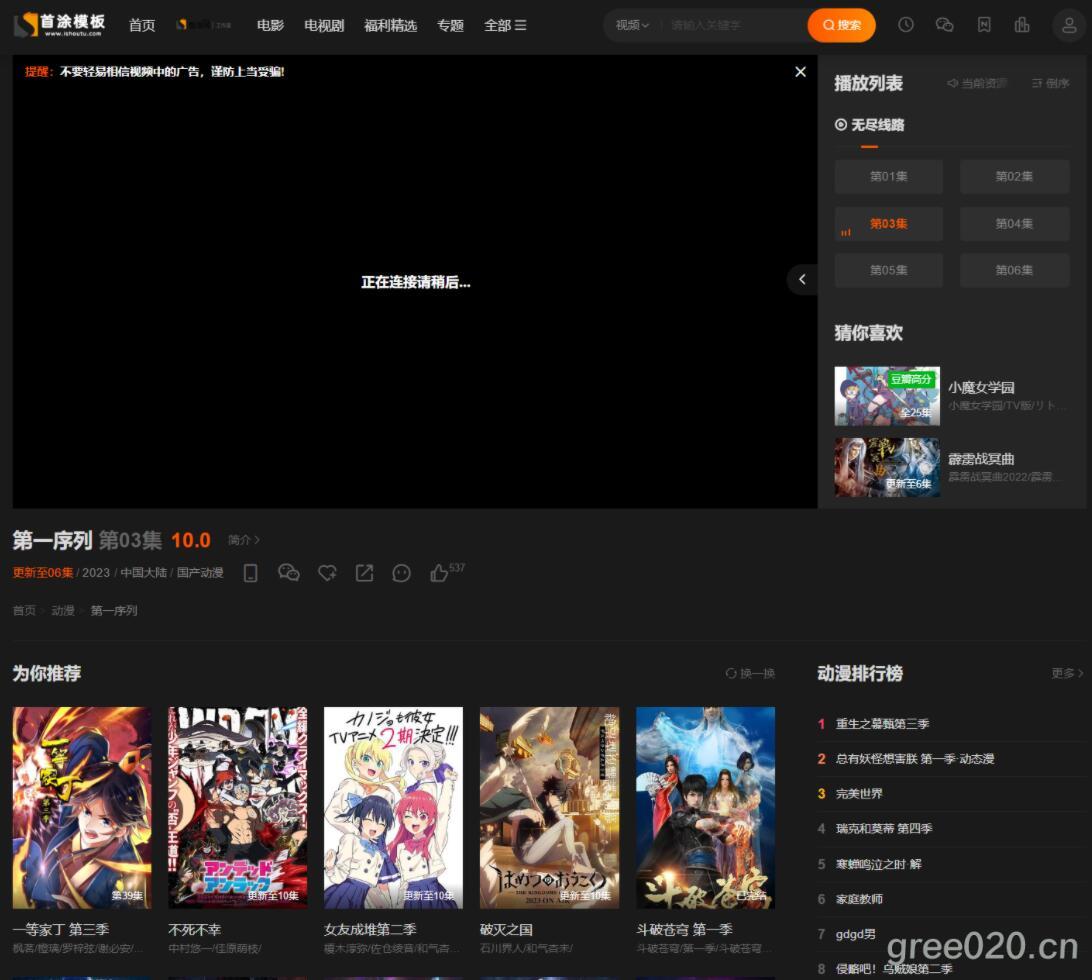
Task: Open the external share icon
Action: point(364,572)
